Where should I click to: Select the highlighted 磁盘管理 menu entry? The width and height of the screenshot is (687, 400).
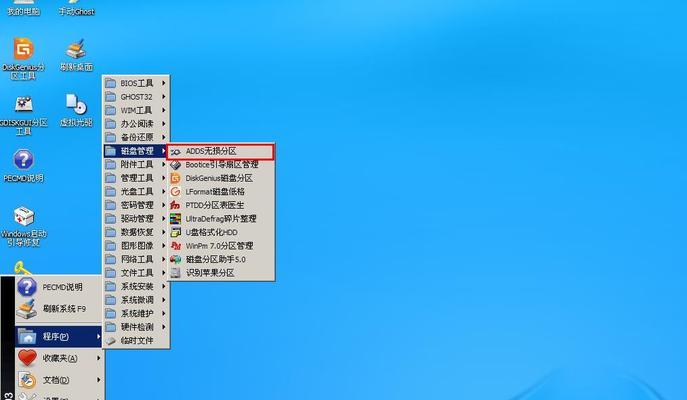tap(136, 151)
